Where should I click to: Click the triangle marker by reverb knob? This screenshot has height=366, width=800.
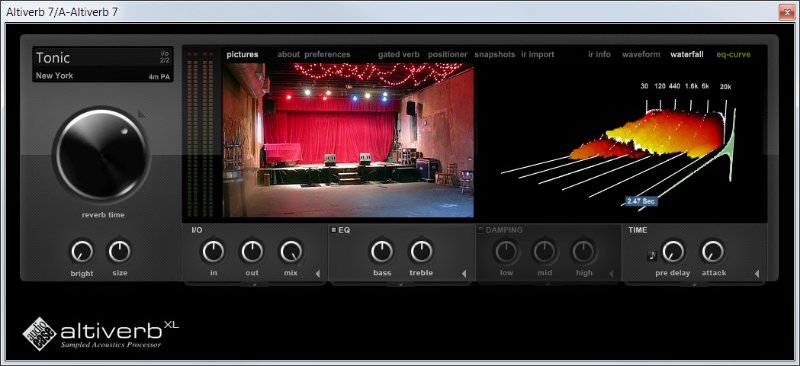[x=141, y=114]
